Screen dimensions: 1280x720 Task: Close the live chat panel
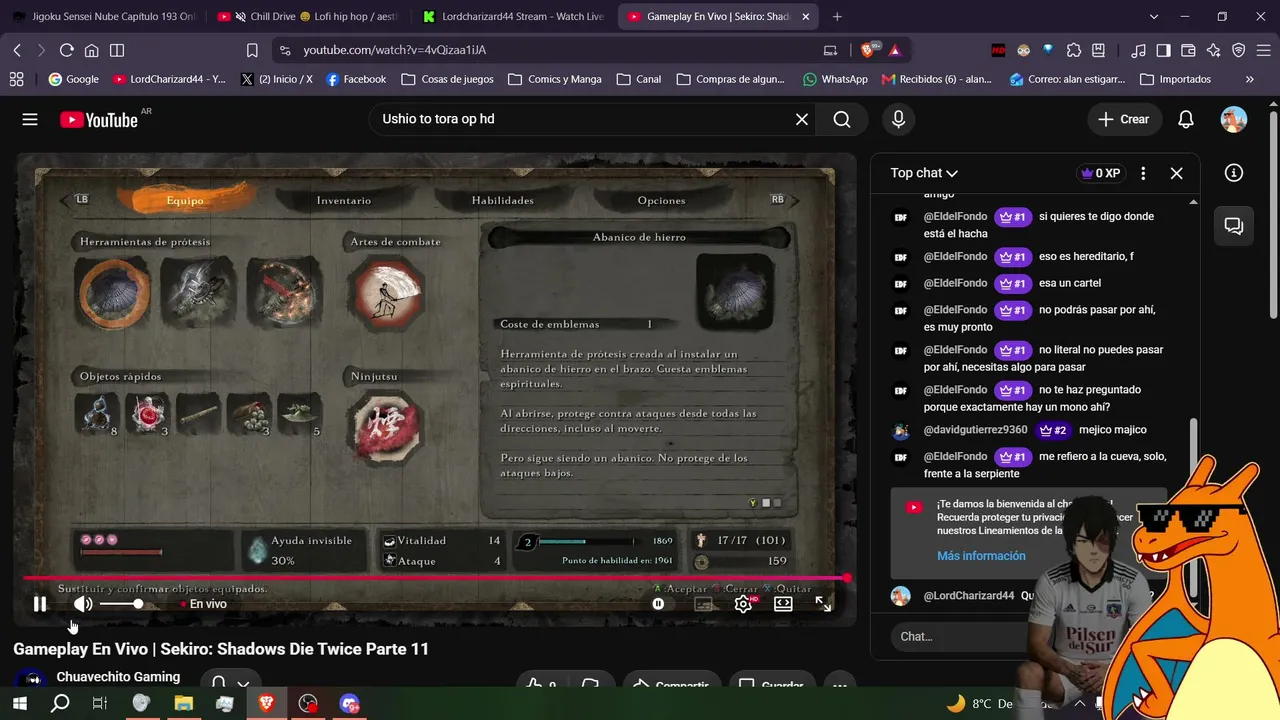click(x=1176, y=173)
